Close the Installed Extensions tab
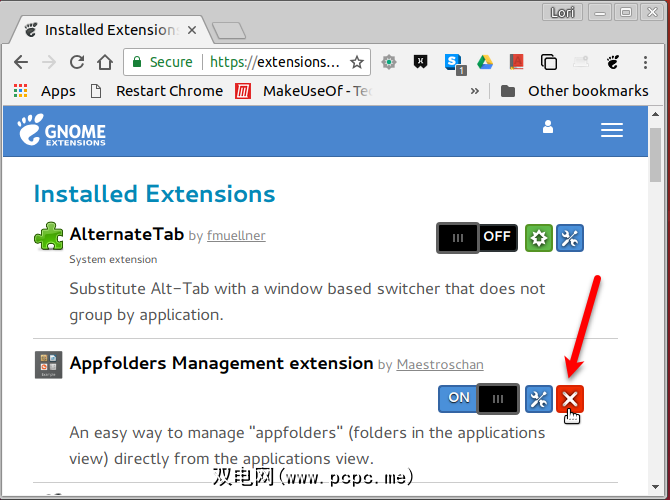 [x=192, y=30]
